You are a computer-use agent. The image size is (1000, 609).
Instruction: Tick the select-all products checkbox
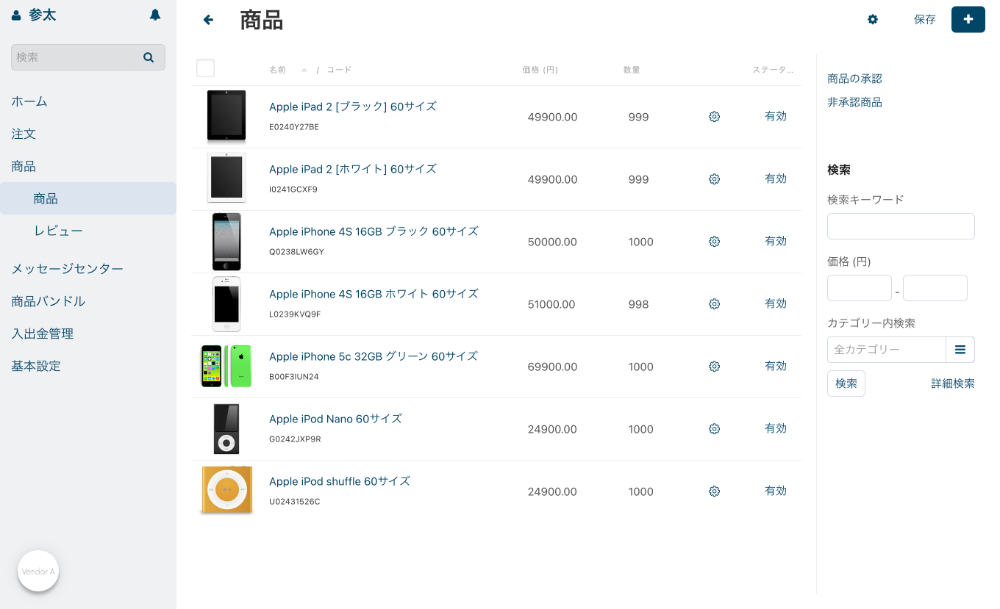coord(205,68)
